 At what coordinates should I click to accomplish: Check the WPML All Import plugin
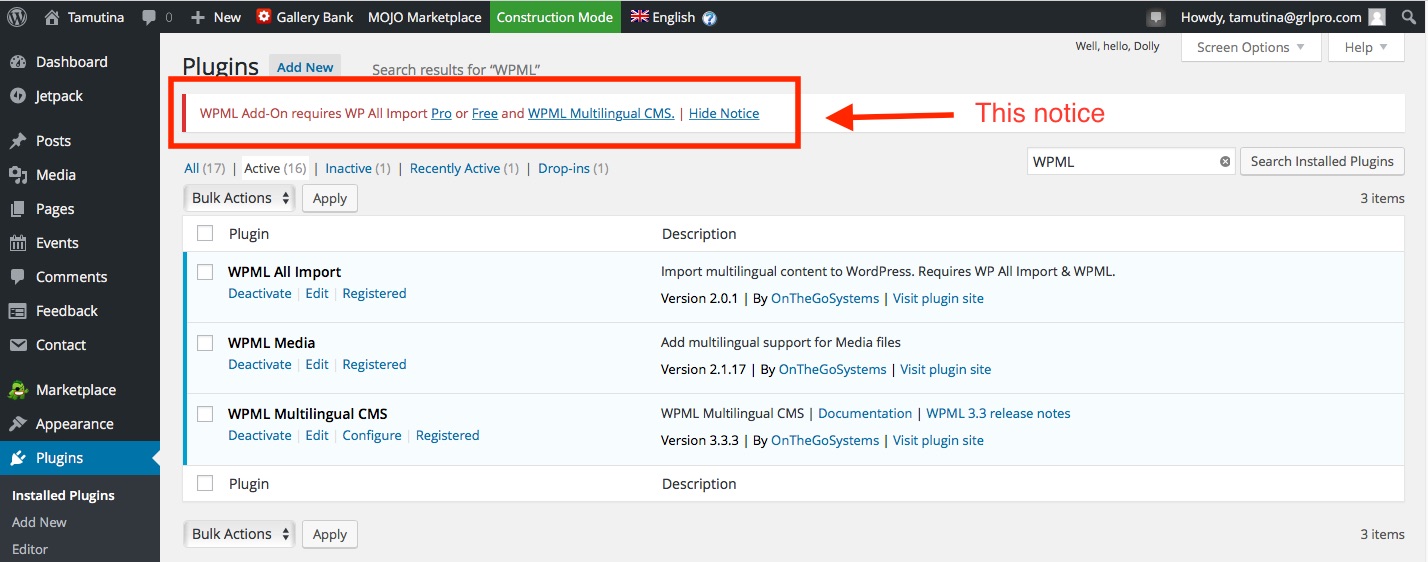tap(205, 271)
